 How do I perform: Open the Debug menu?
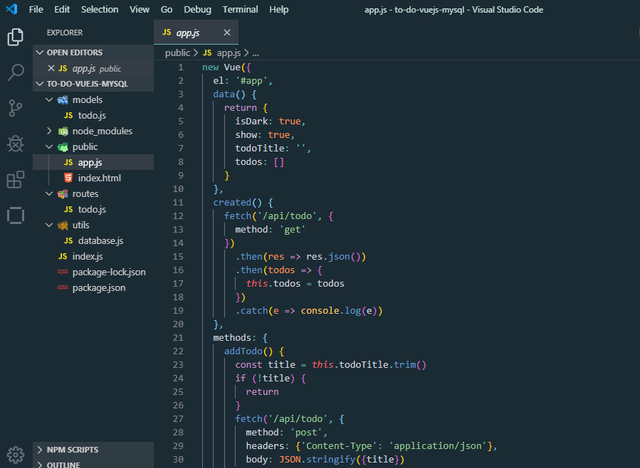click(x=198, y=9)
